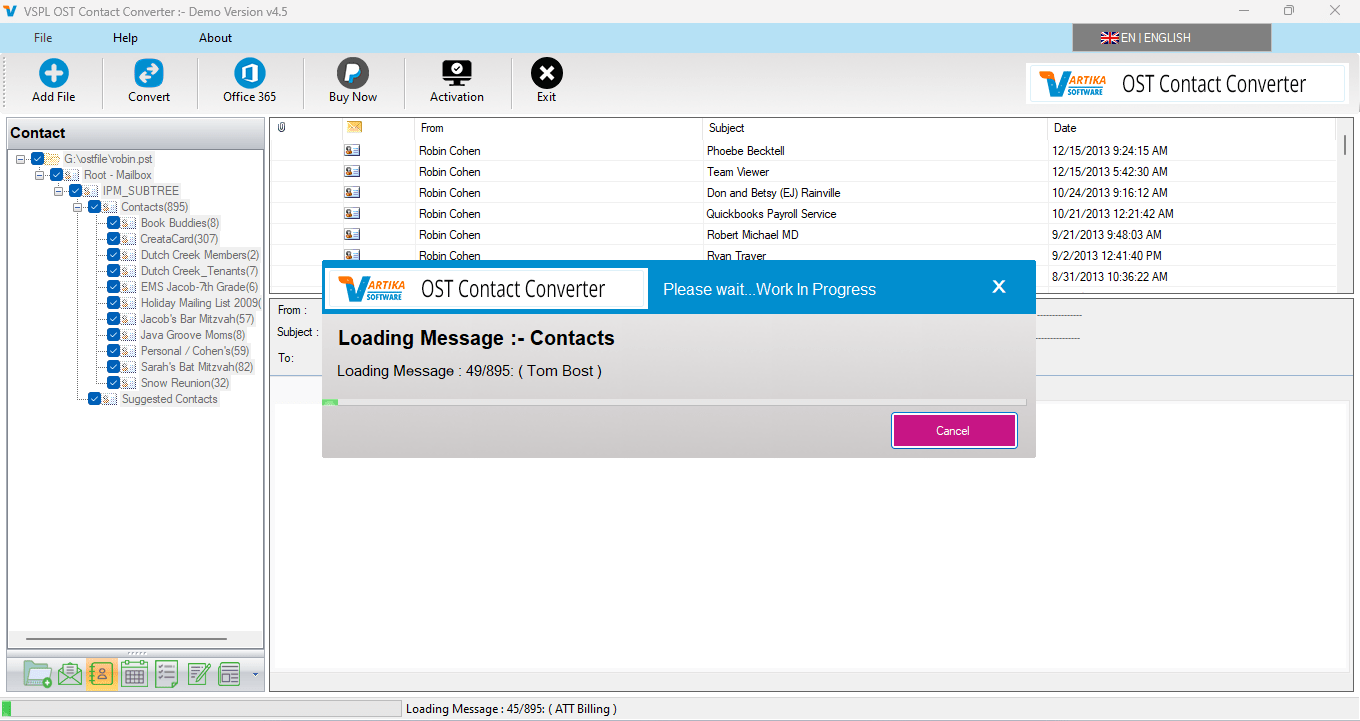Toggle the CreataCard(307) checkbox

(113, 239)
